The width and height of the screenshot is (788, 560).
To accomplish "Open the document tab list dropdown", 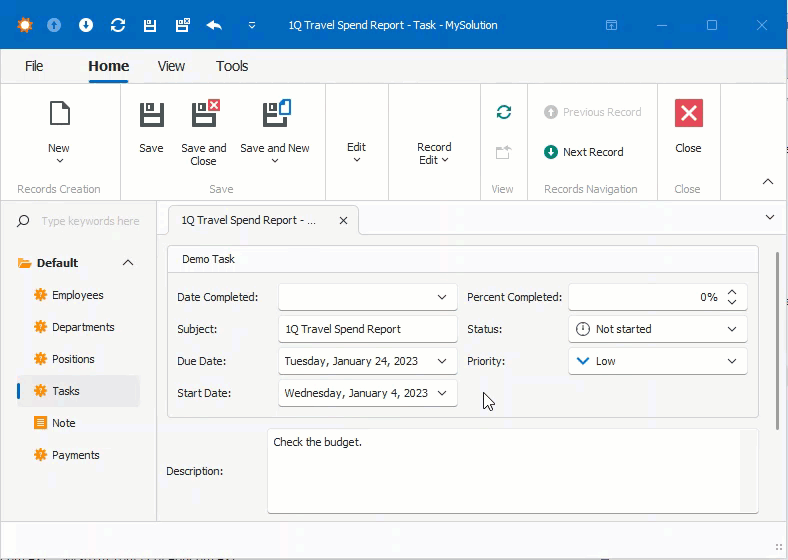I will (x=769, y=217).
